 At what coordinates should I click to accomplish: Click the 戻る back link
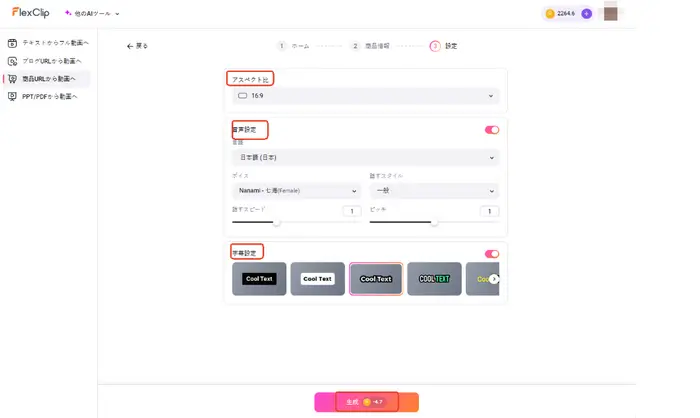pyautogui.click(x=137, y=46)
